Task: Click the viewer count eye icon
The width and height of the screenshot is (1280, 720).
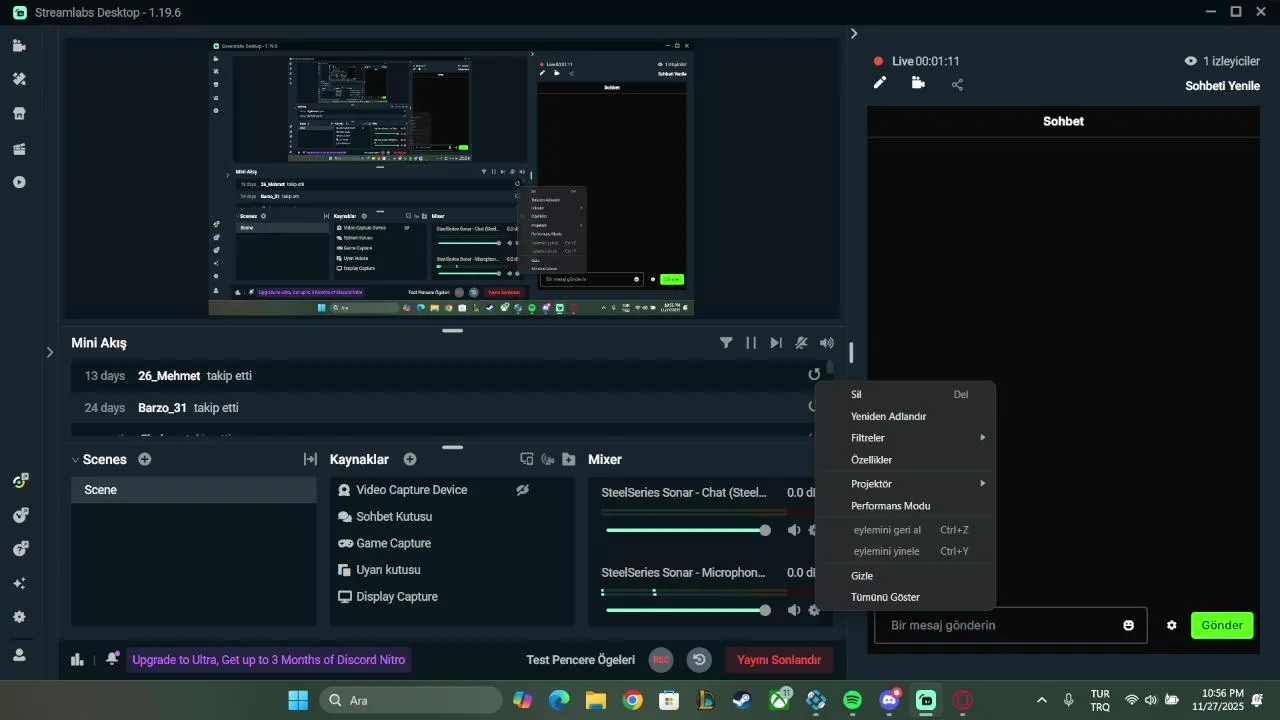Action: [x=1190, y=61]
